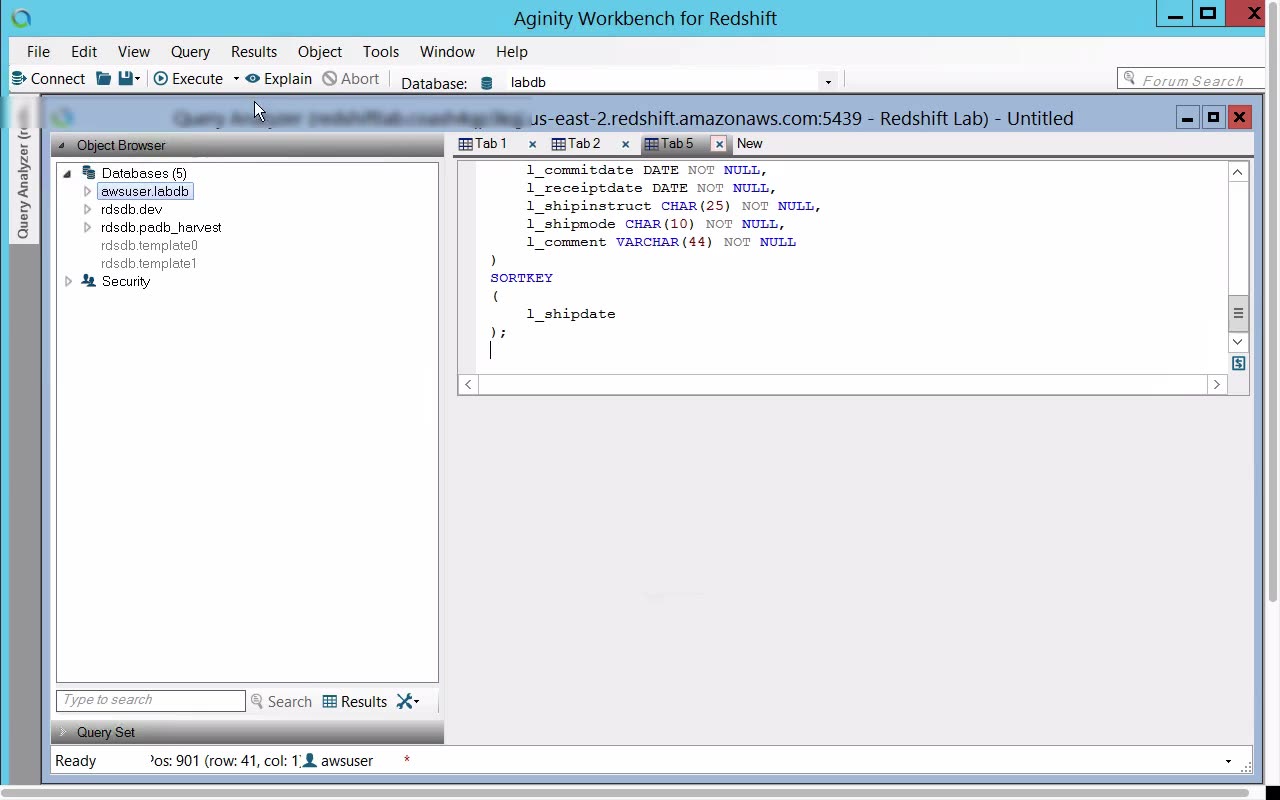
Task: Expand the Security tree node
Action: coord(68,282)
